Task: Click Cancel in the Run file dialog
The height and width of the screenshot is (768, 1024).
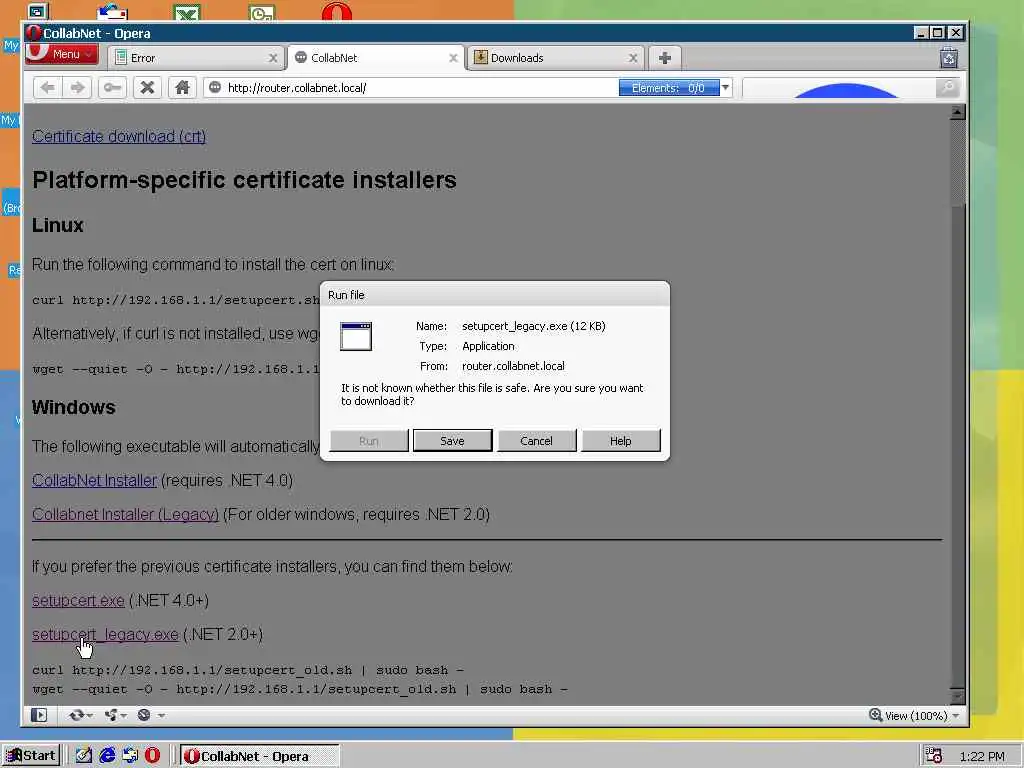Action: coord(536,441)
